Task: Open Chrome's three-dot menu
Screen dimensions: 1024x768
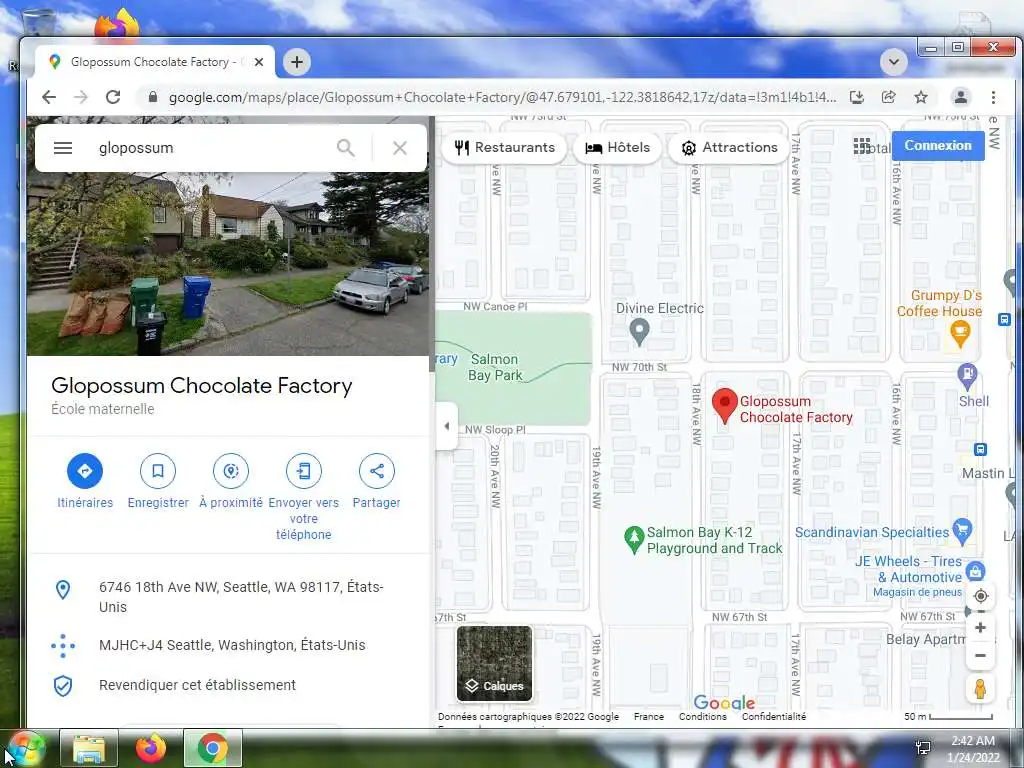Action: click(x=993, y=97)
